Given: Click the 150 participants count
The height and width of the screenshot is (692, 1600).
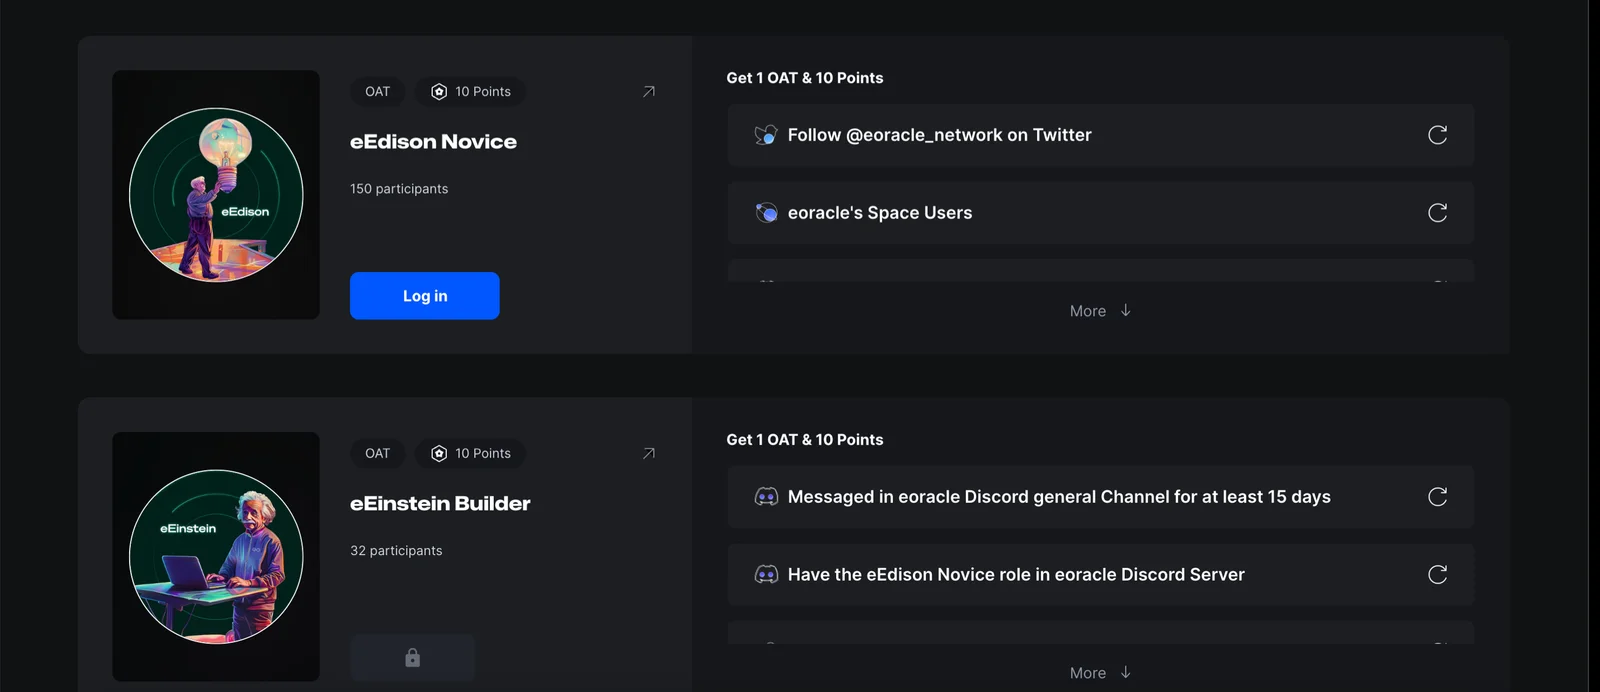Looking at the screenshot, I should [399, 189].
